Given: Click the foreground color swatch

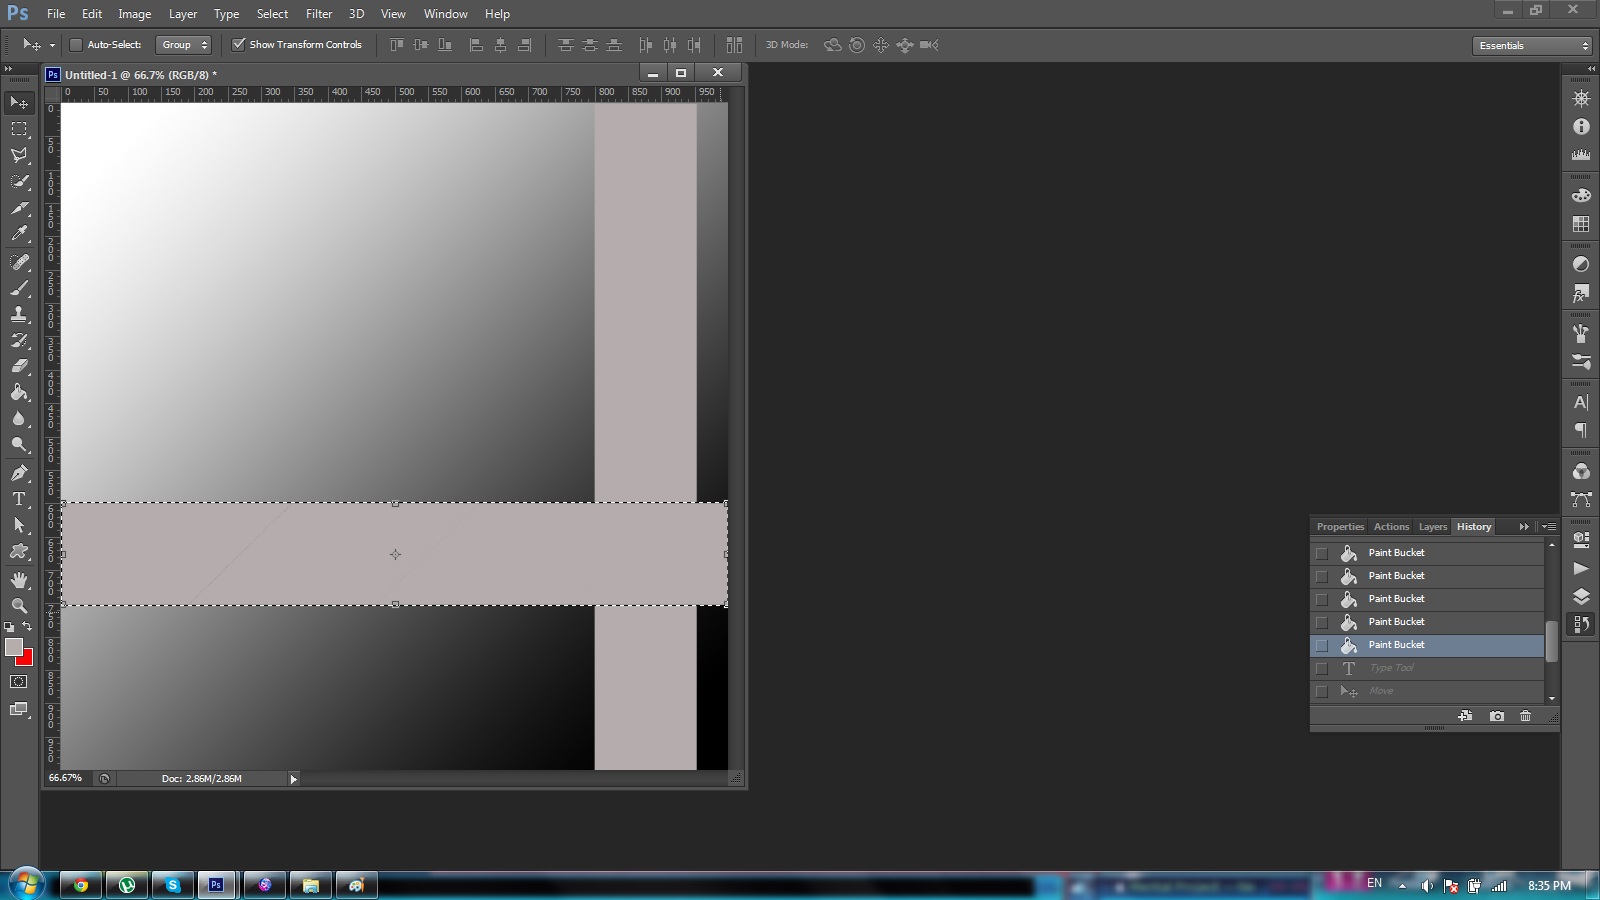Looking at the screenshot, I should click(x=13, y=647).
